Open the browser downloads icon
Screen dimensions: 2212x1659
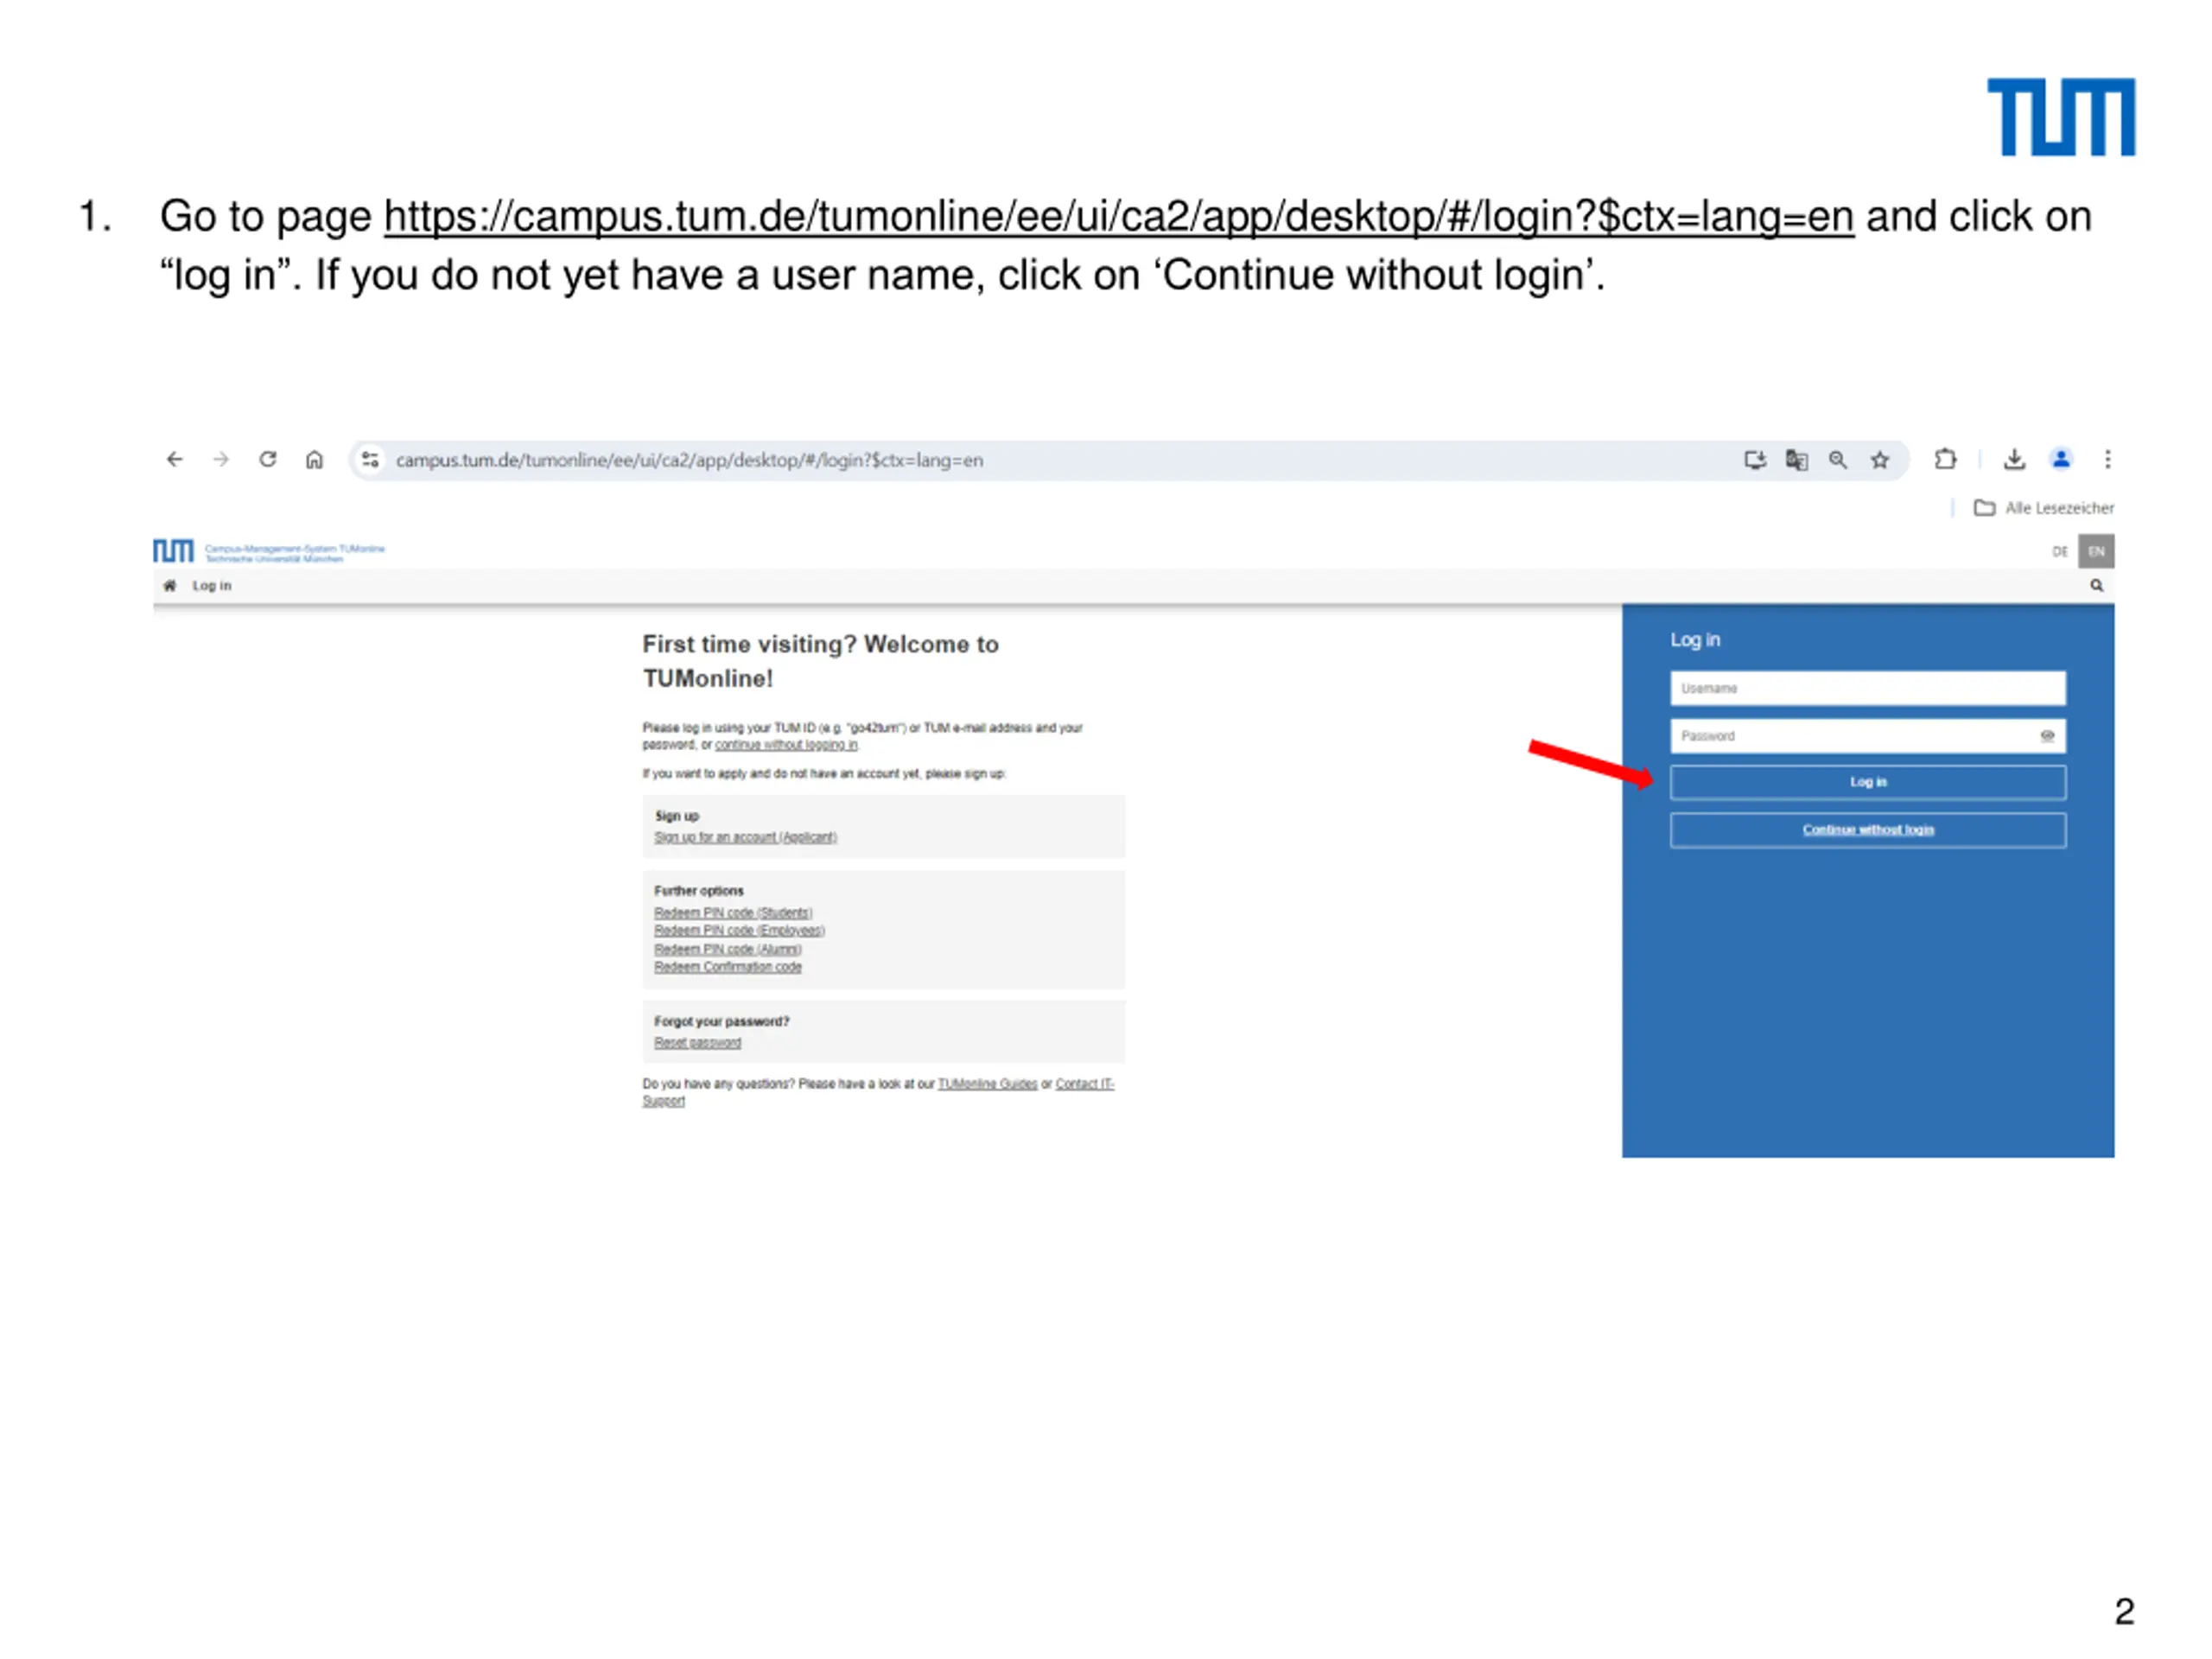click(2014, 460)
